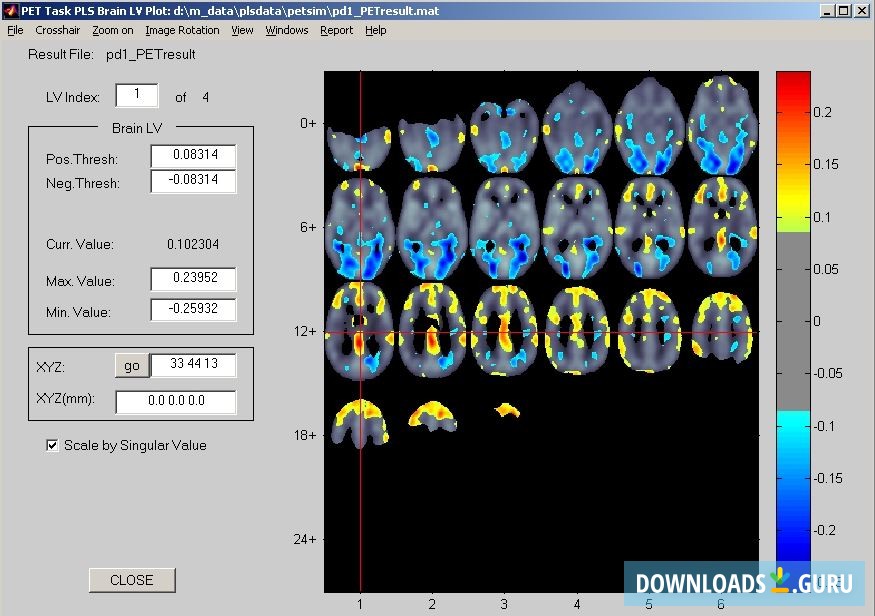Image resolution: width=875 pixels, height=616 pixels.
Task: Select the Neg.Thresh value field
Action: (193, 182)
